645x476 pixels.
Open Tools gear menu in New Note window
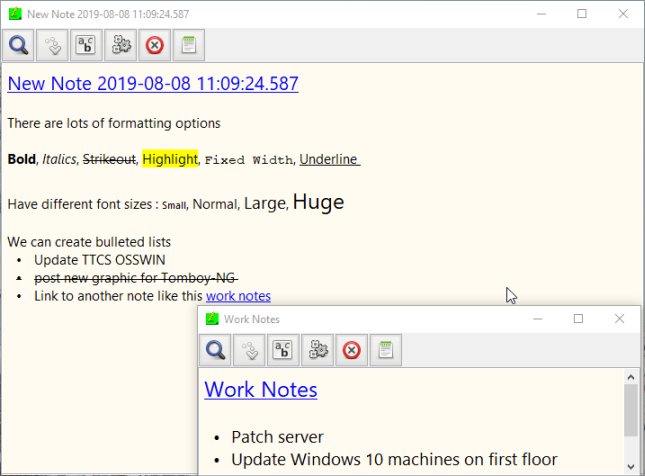[x=121, y=45]
